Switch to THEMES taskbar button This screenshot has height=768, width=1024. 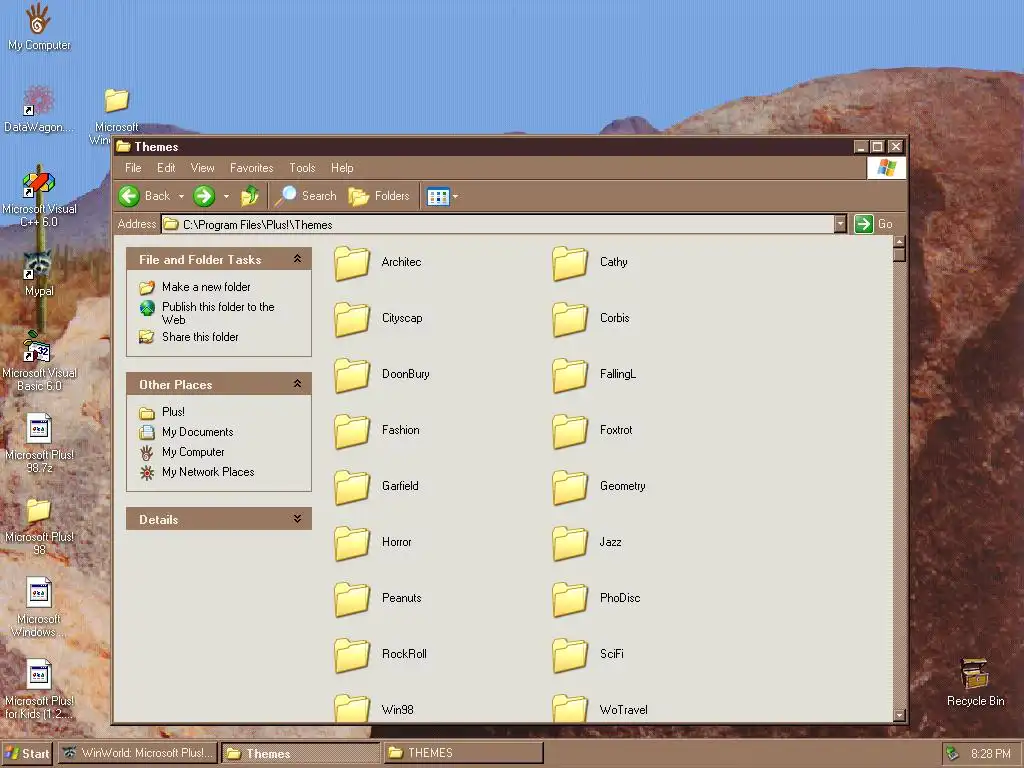pyautogui.click(x=463, y=753)
